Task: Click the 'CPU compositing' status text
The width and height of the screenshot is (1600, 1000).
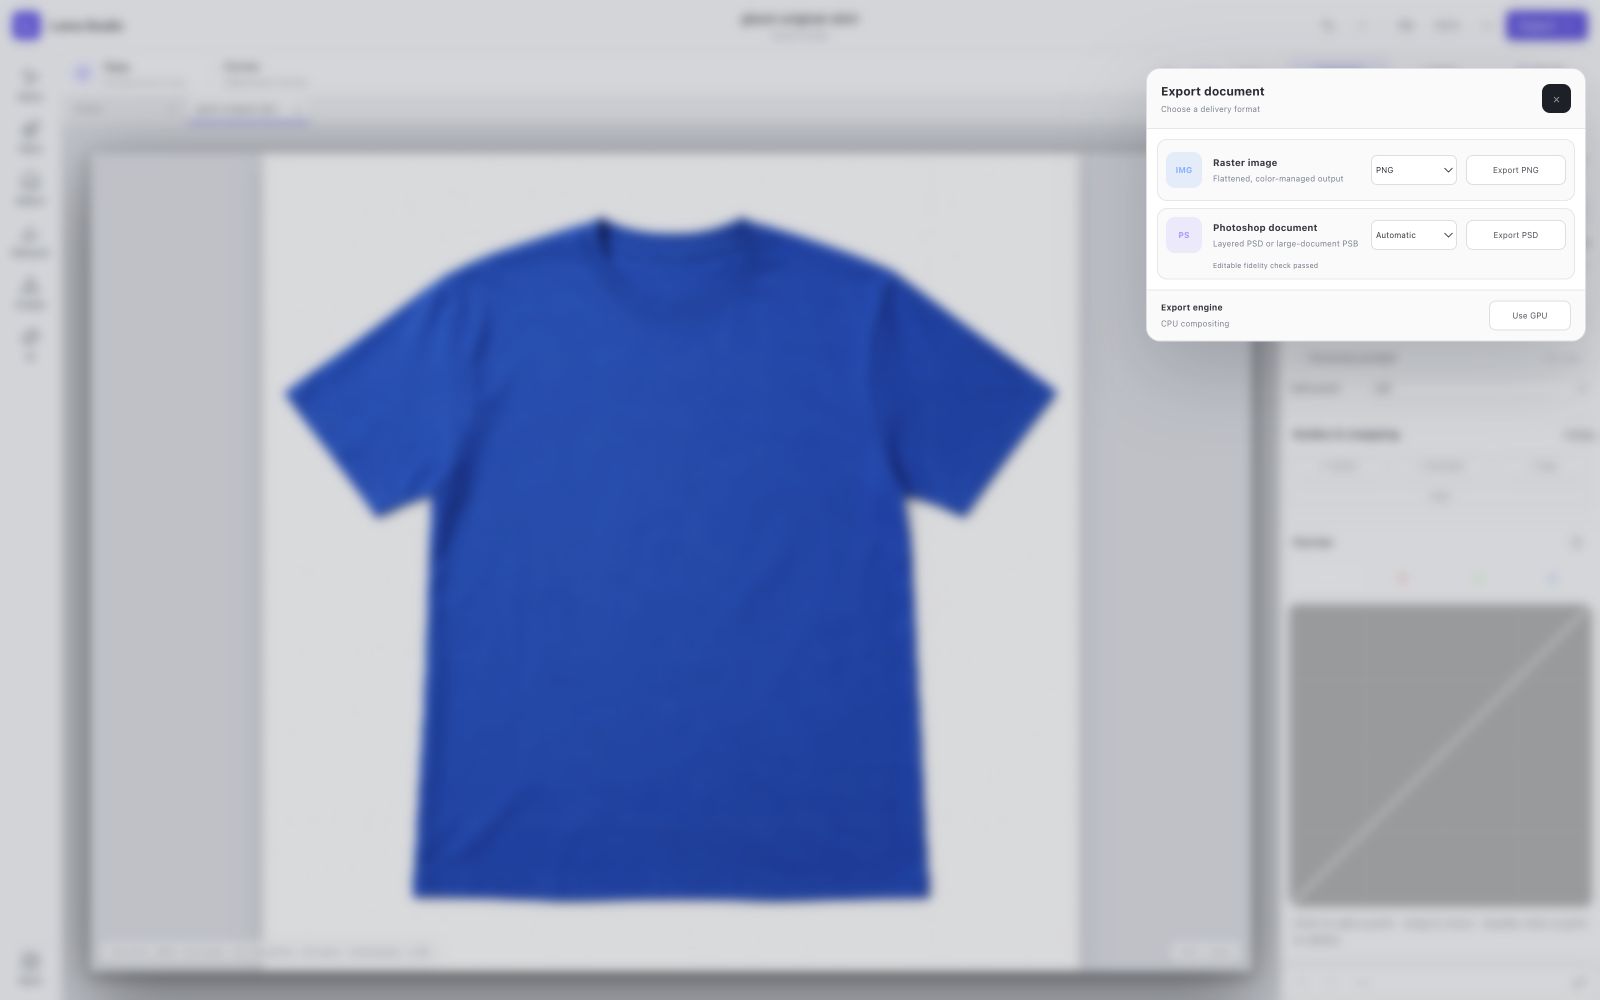Action: [x=1195, y=324]
